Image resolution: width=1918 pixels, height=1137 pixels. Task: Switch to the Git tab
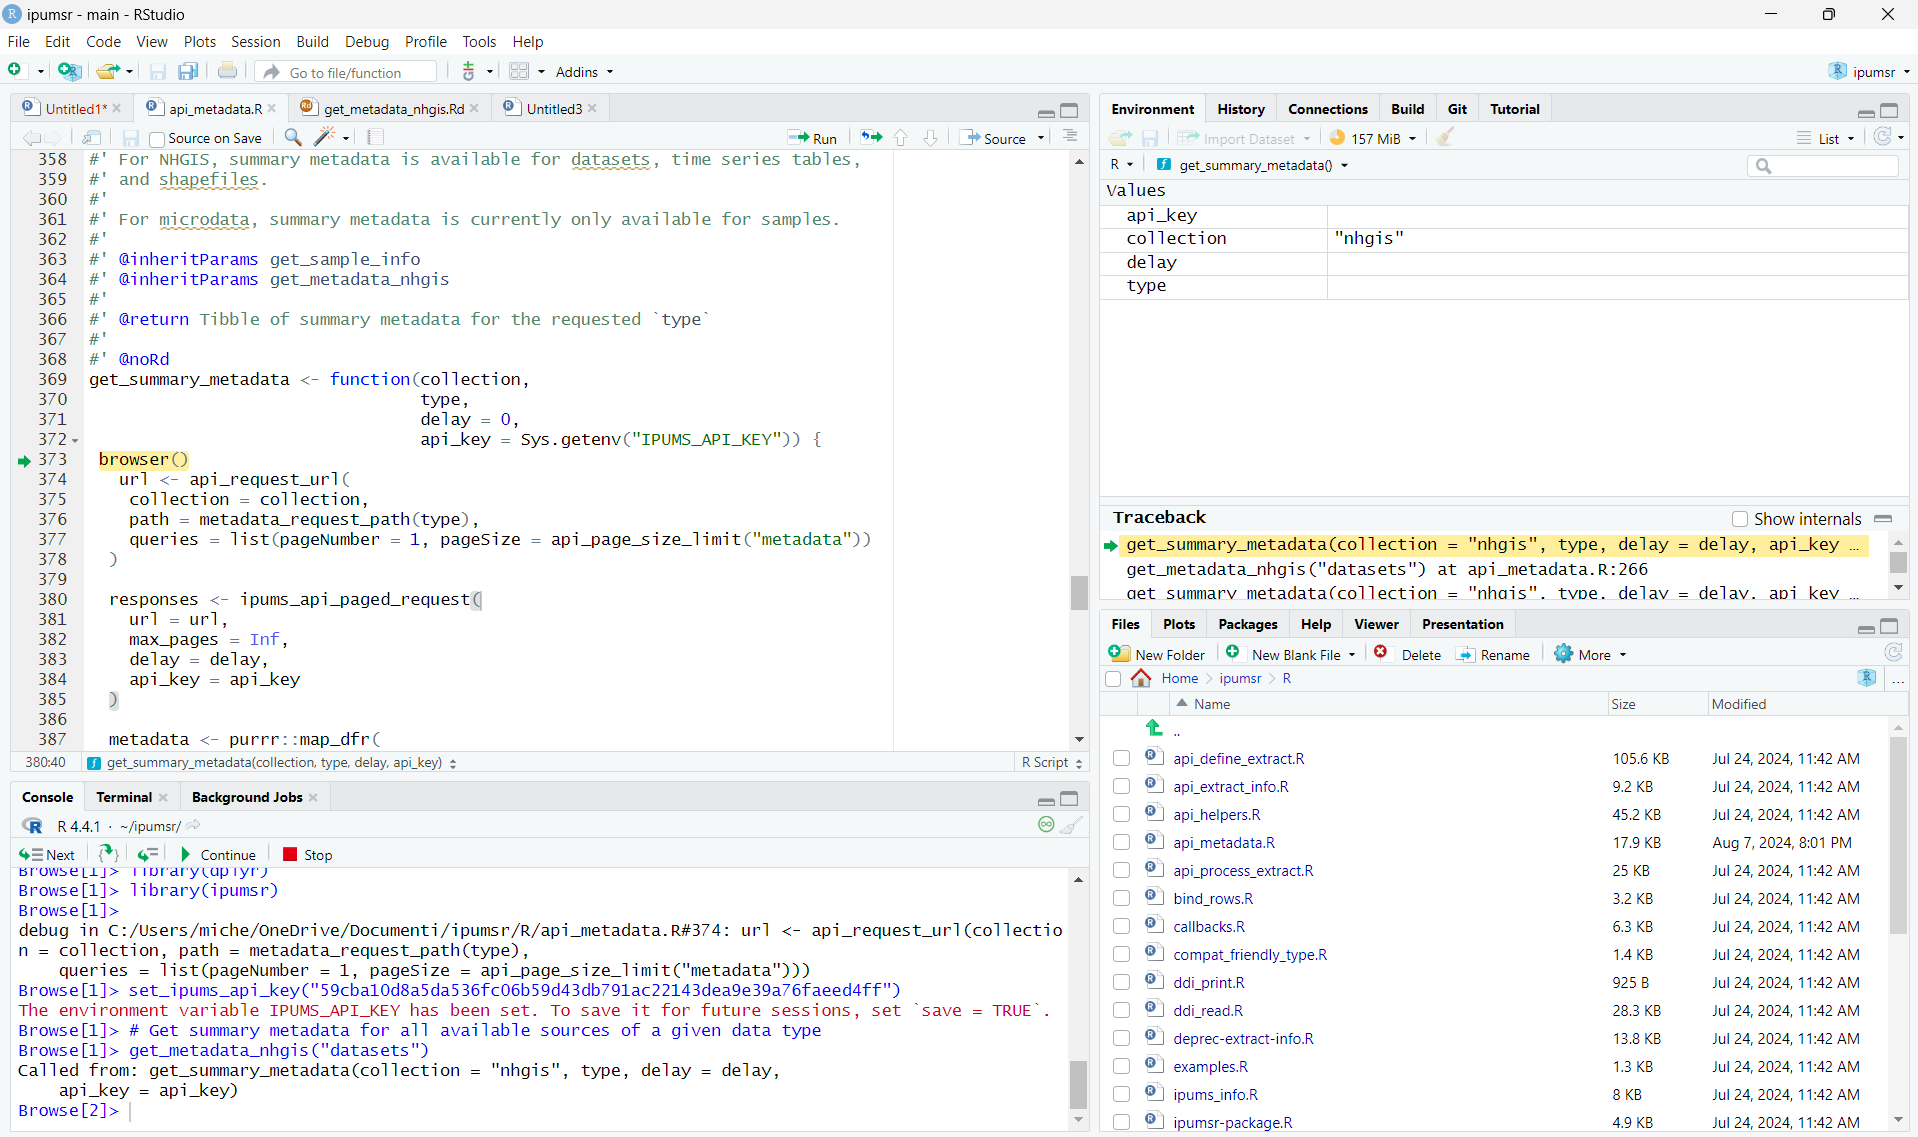pos(1457,109)
